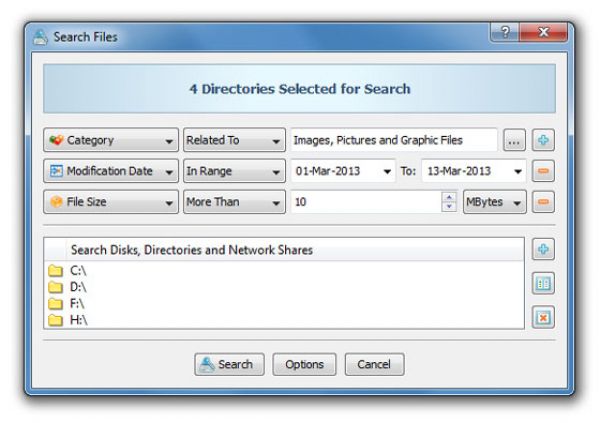The width and height of the screenshot is (600, 423).
Task: Open category browse ellipsis button
Action: pyautogui.click(x=514, y=140)
